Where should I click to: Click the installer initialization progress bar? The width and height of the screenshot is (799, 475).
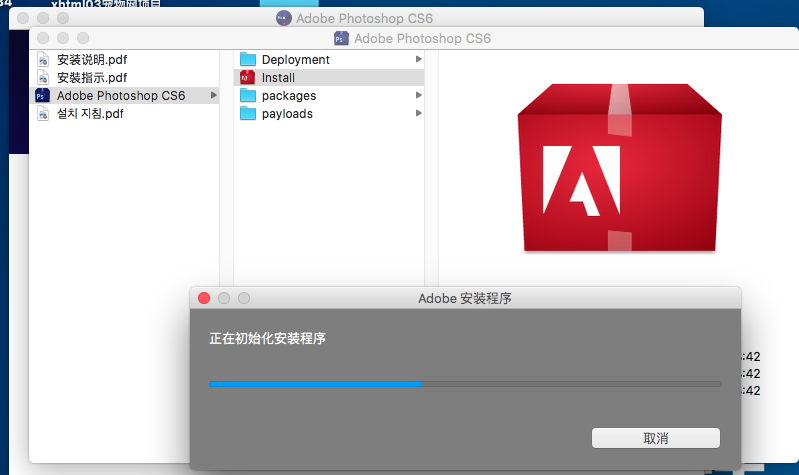tap(465, 384)
